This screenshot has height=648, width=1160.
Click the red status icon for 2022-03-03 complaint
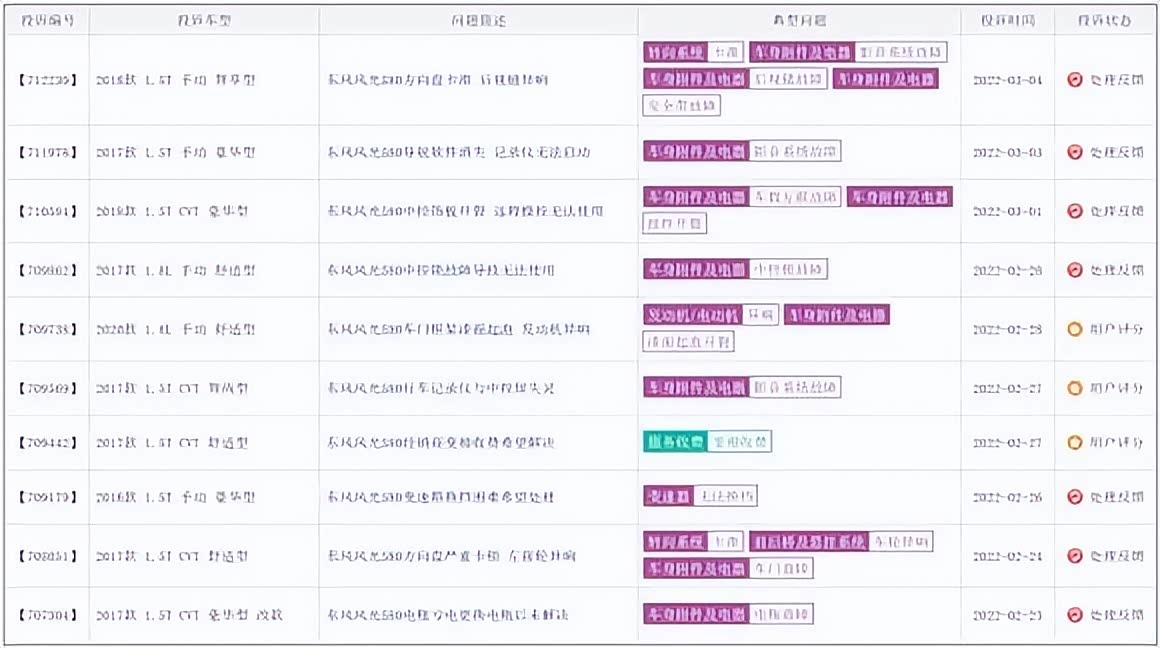tap(1075, 152)
